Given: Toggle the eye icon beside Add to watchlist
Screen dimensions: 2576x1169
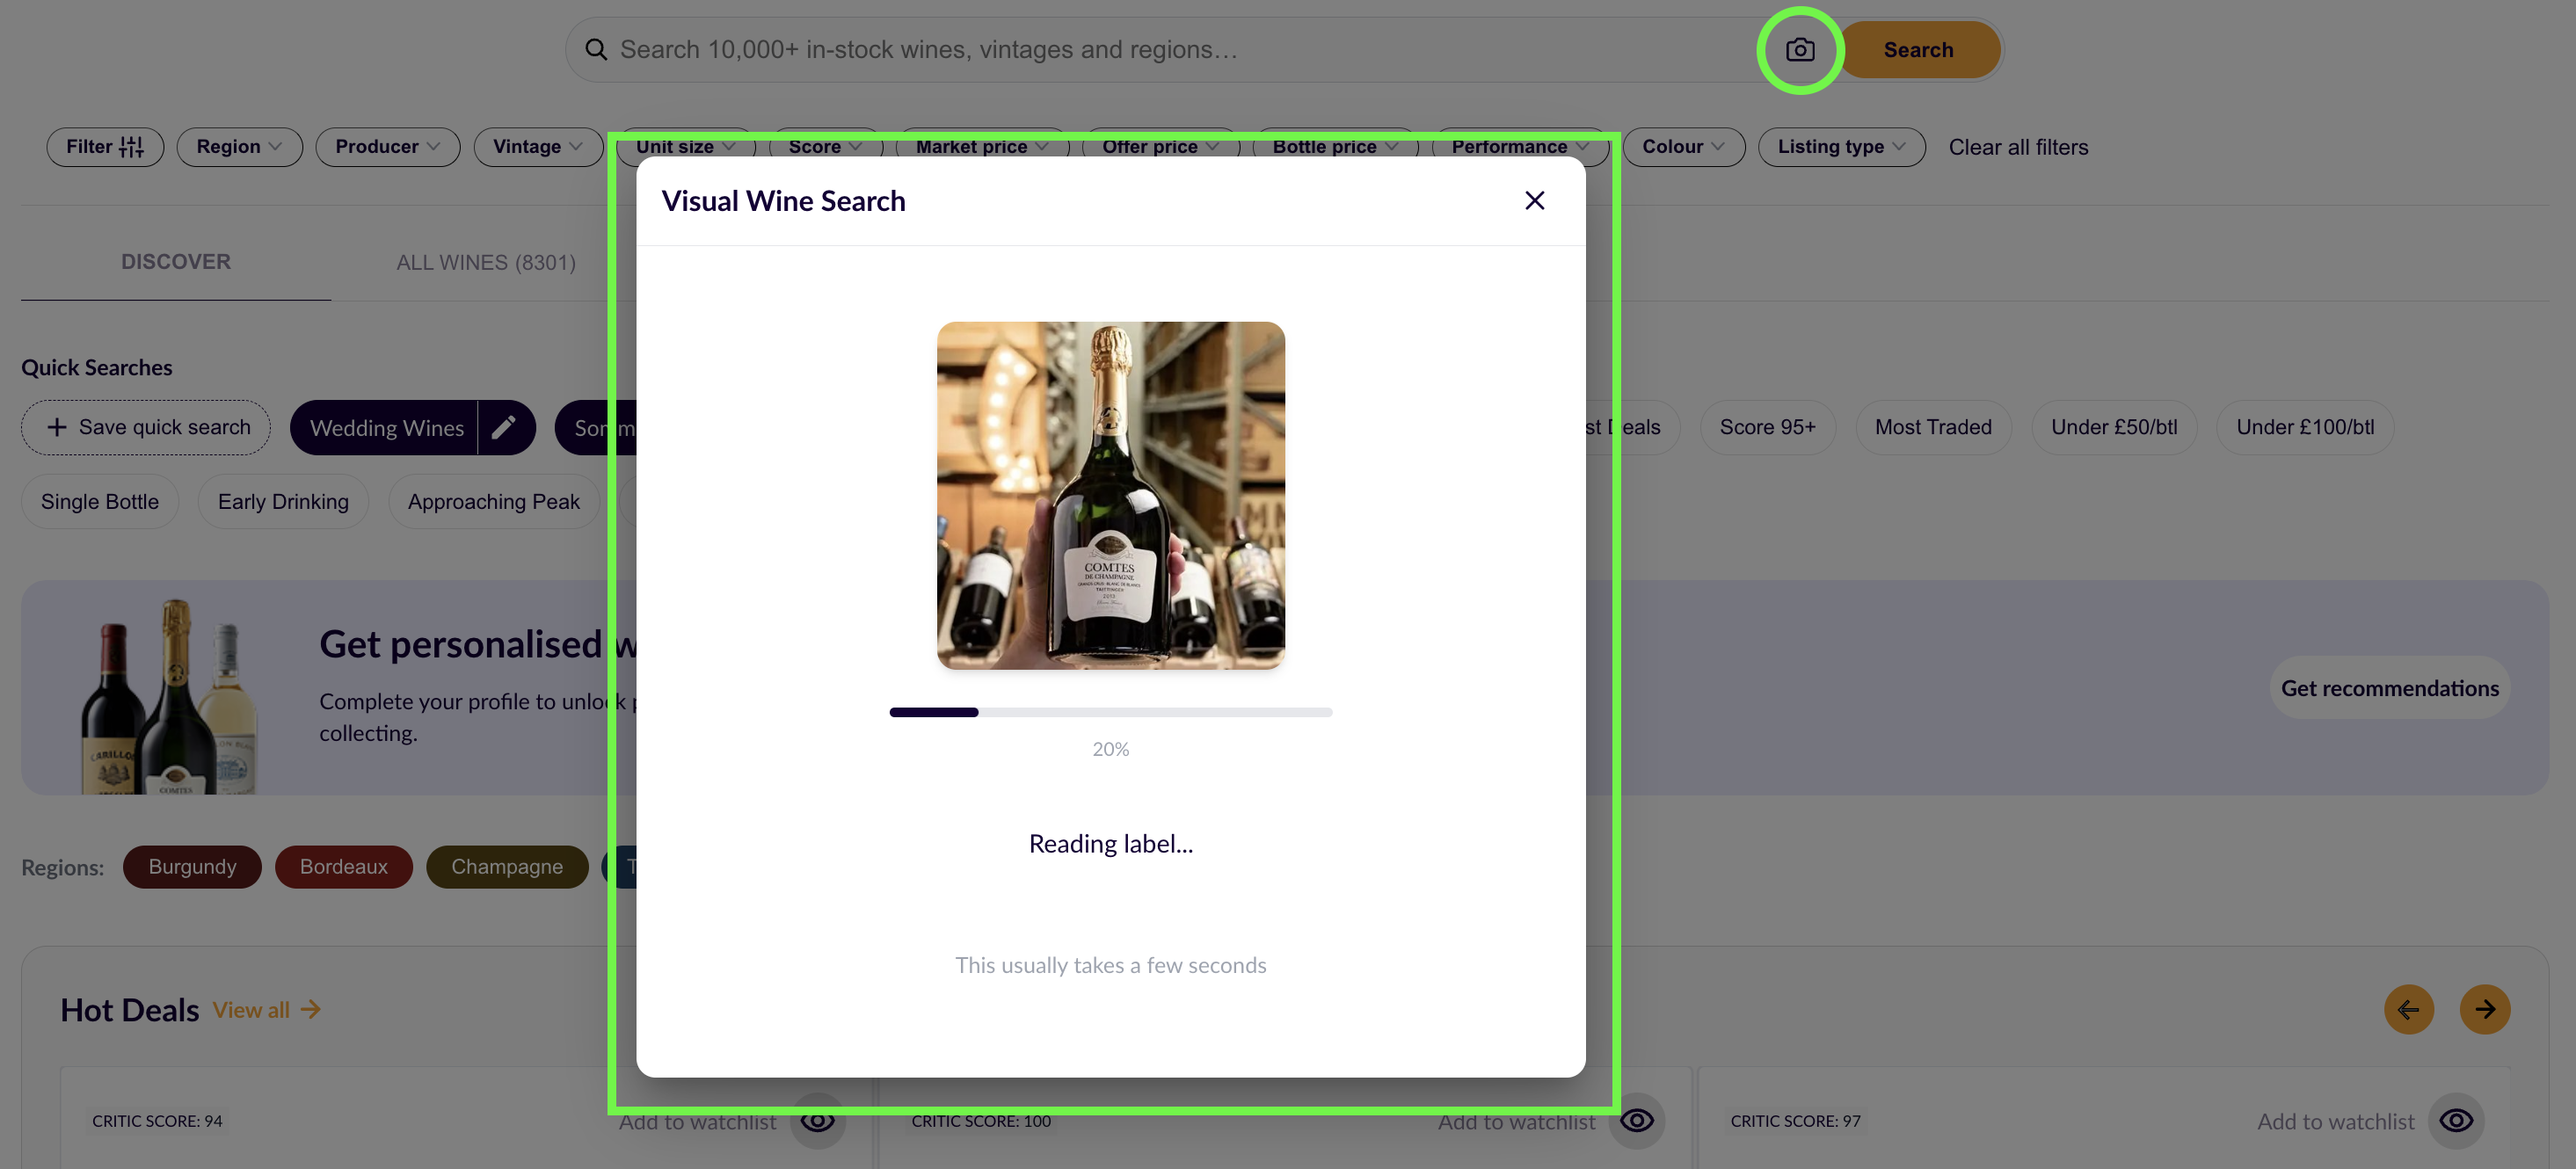Looking at the screenshot, I should (818, 1122).
